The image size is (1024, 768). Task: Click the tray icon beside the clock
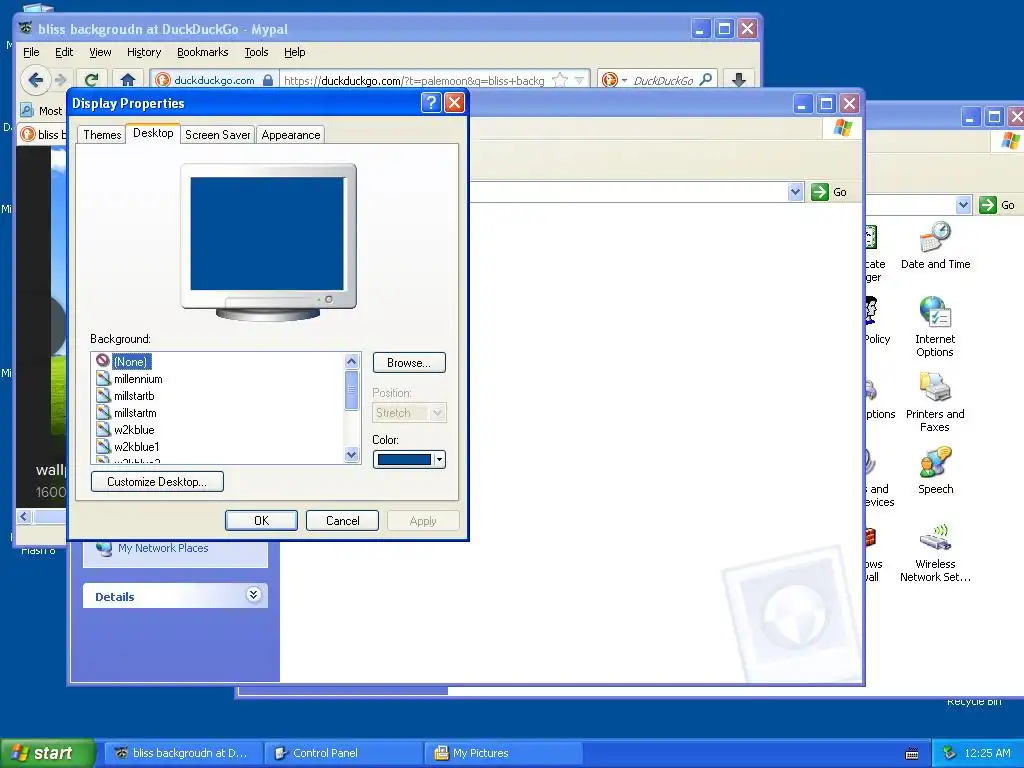point(950,753)
